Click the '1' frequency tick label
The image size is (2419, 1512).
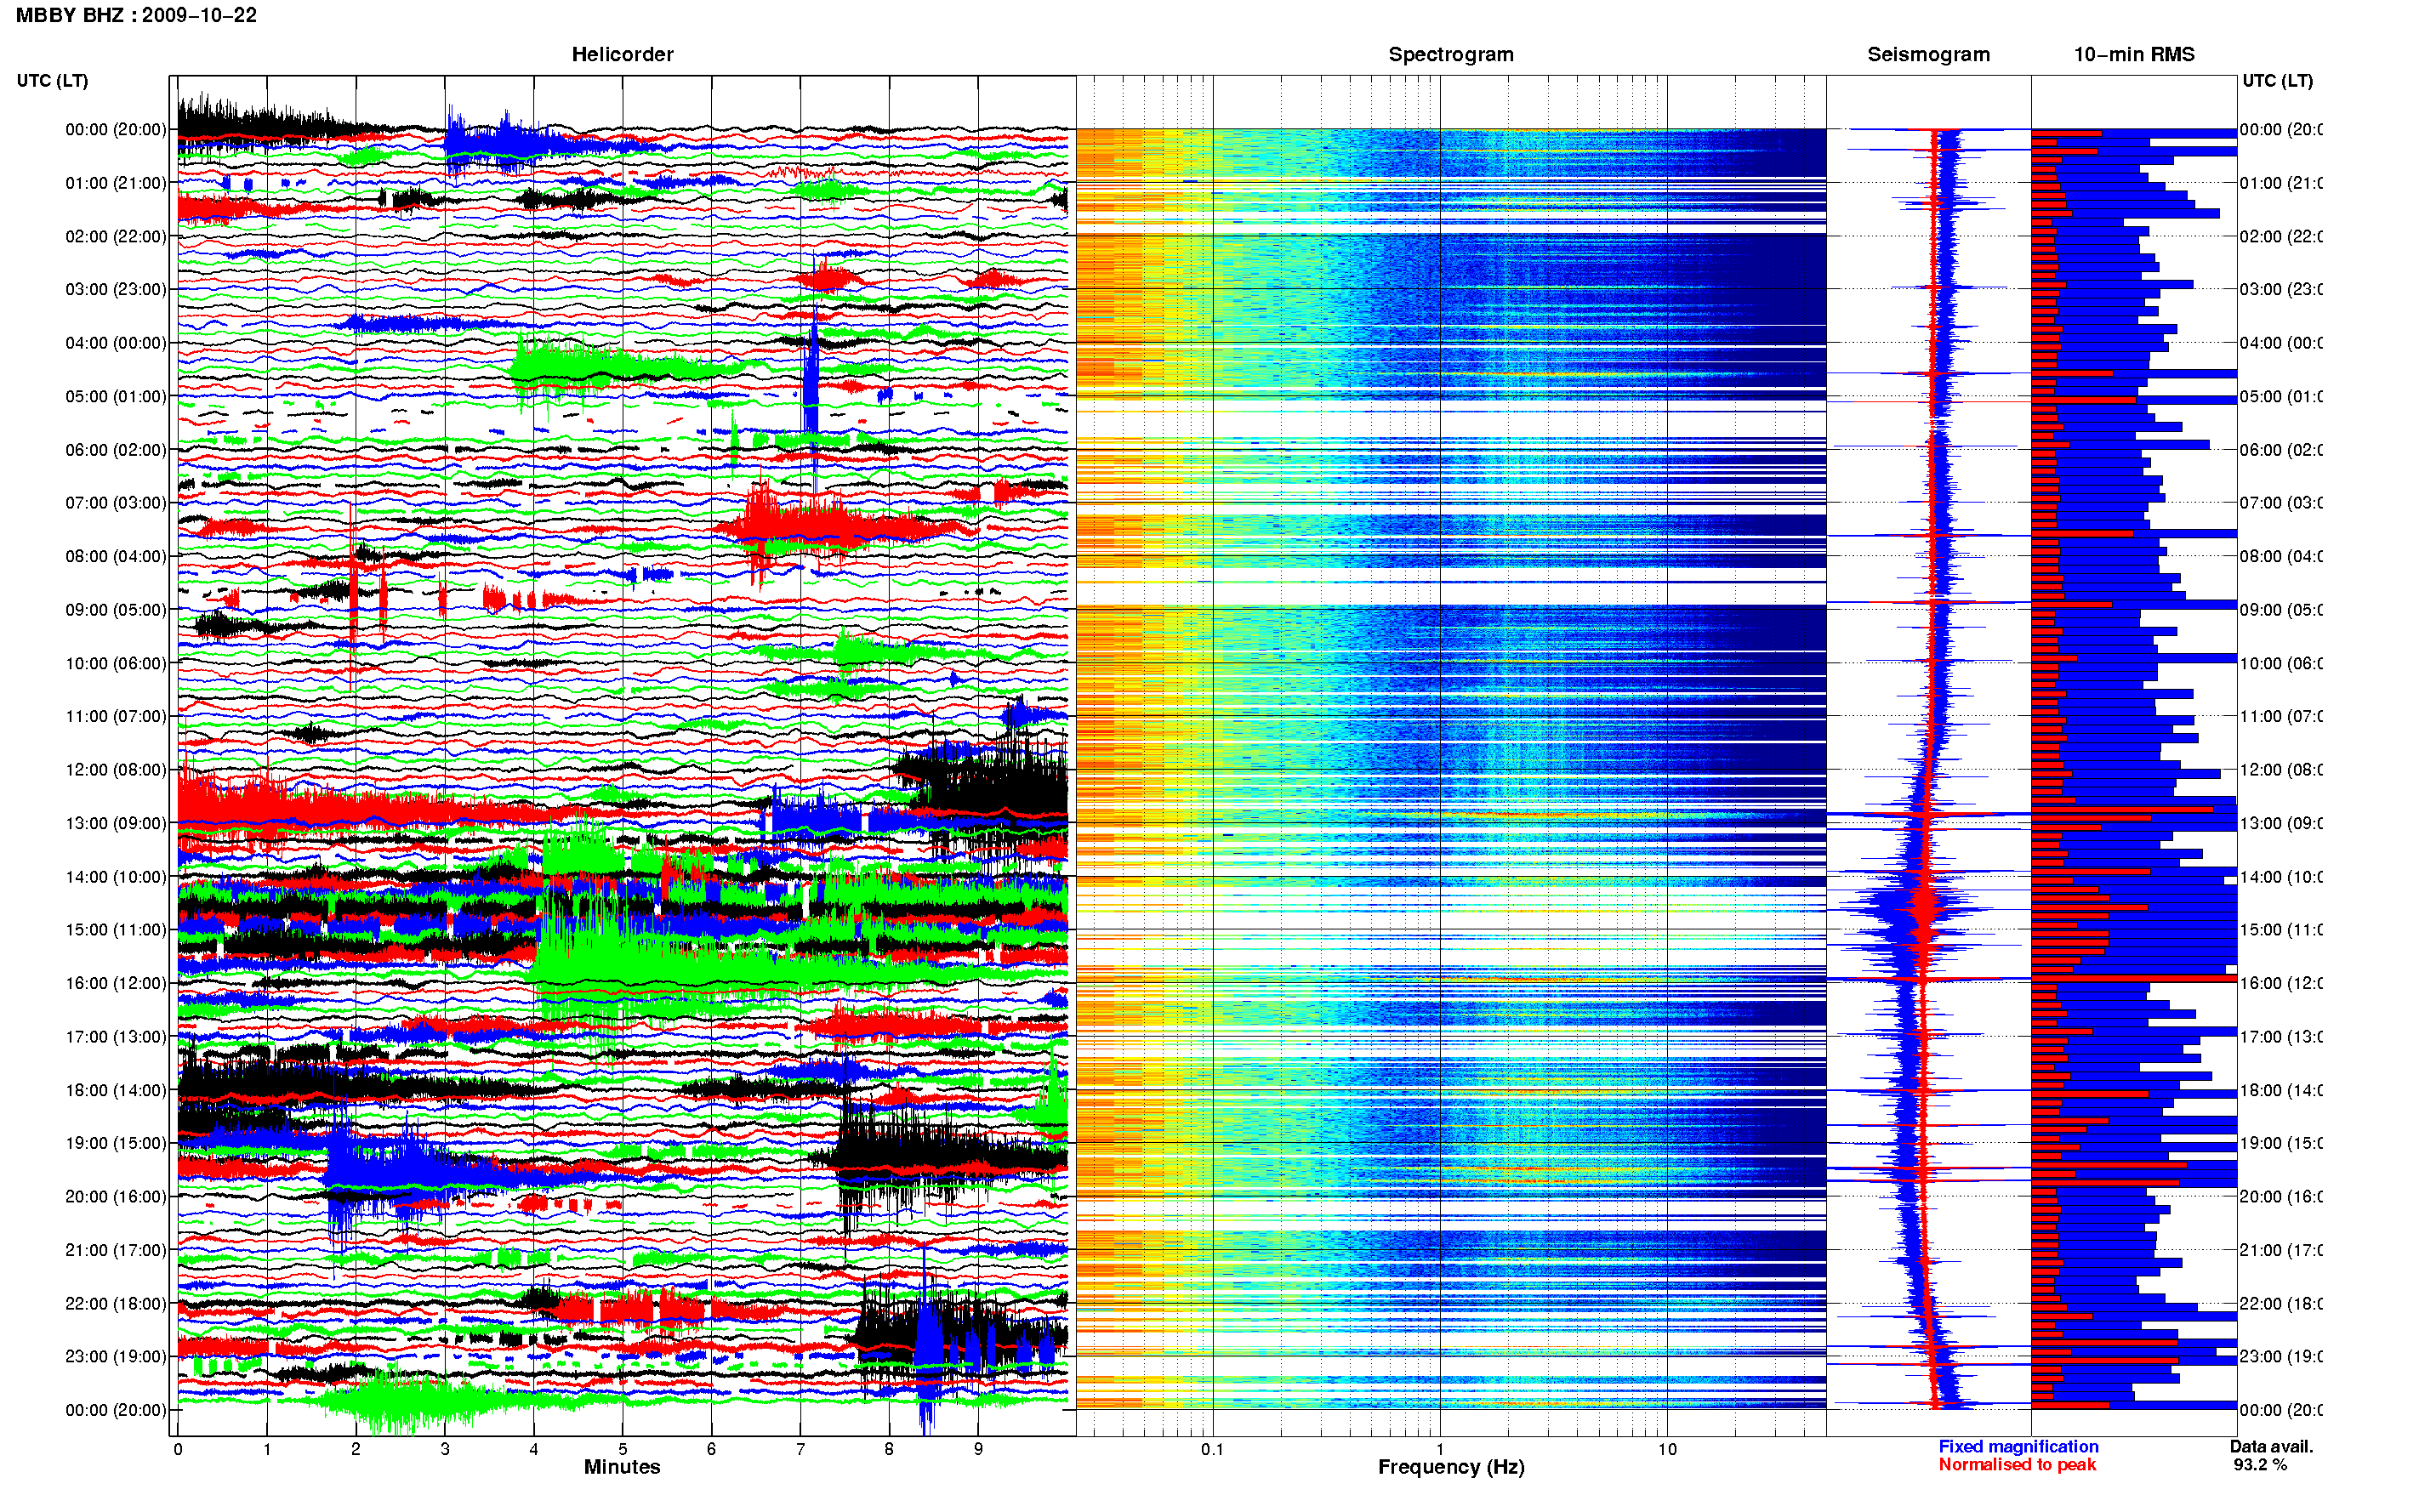[1440, 1449]
